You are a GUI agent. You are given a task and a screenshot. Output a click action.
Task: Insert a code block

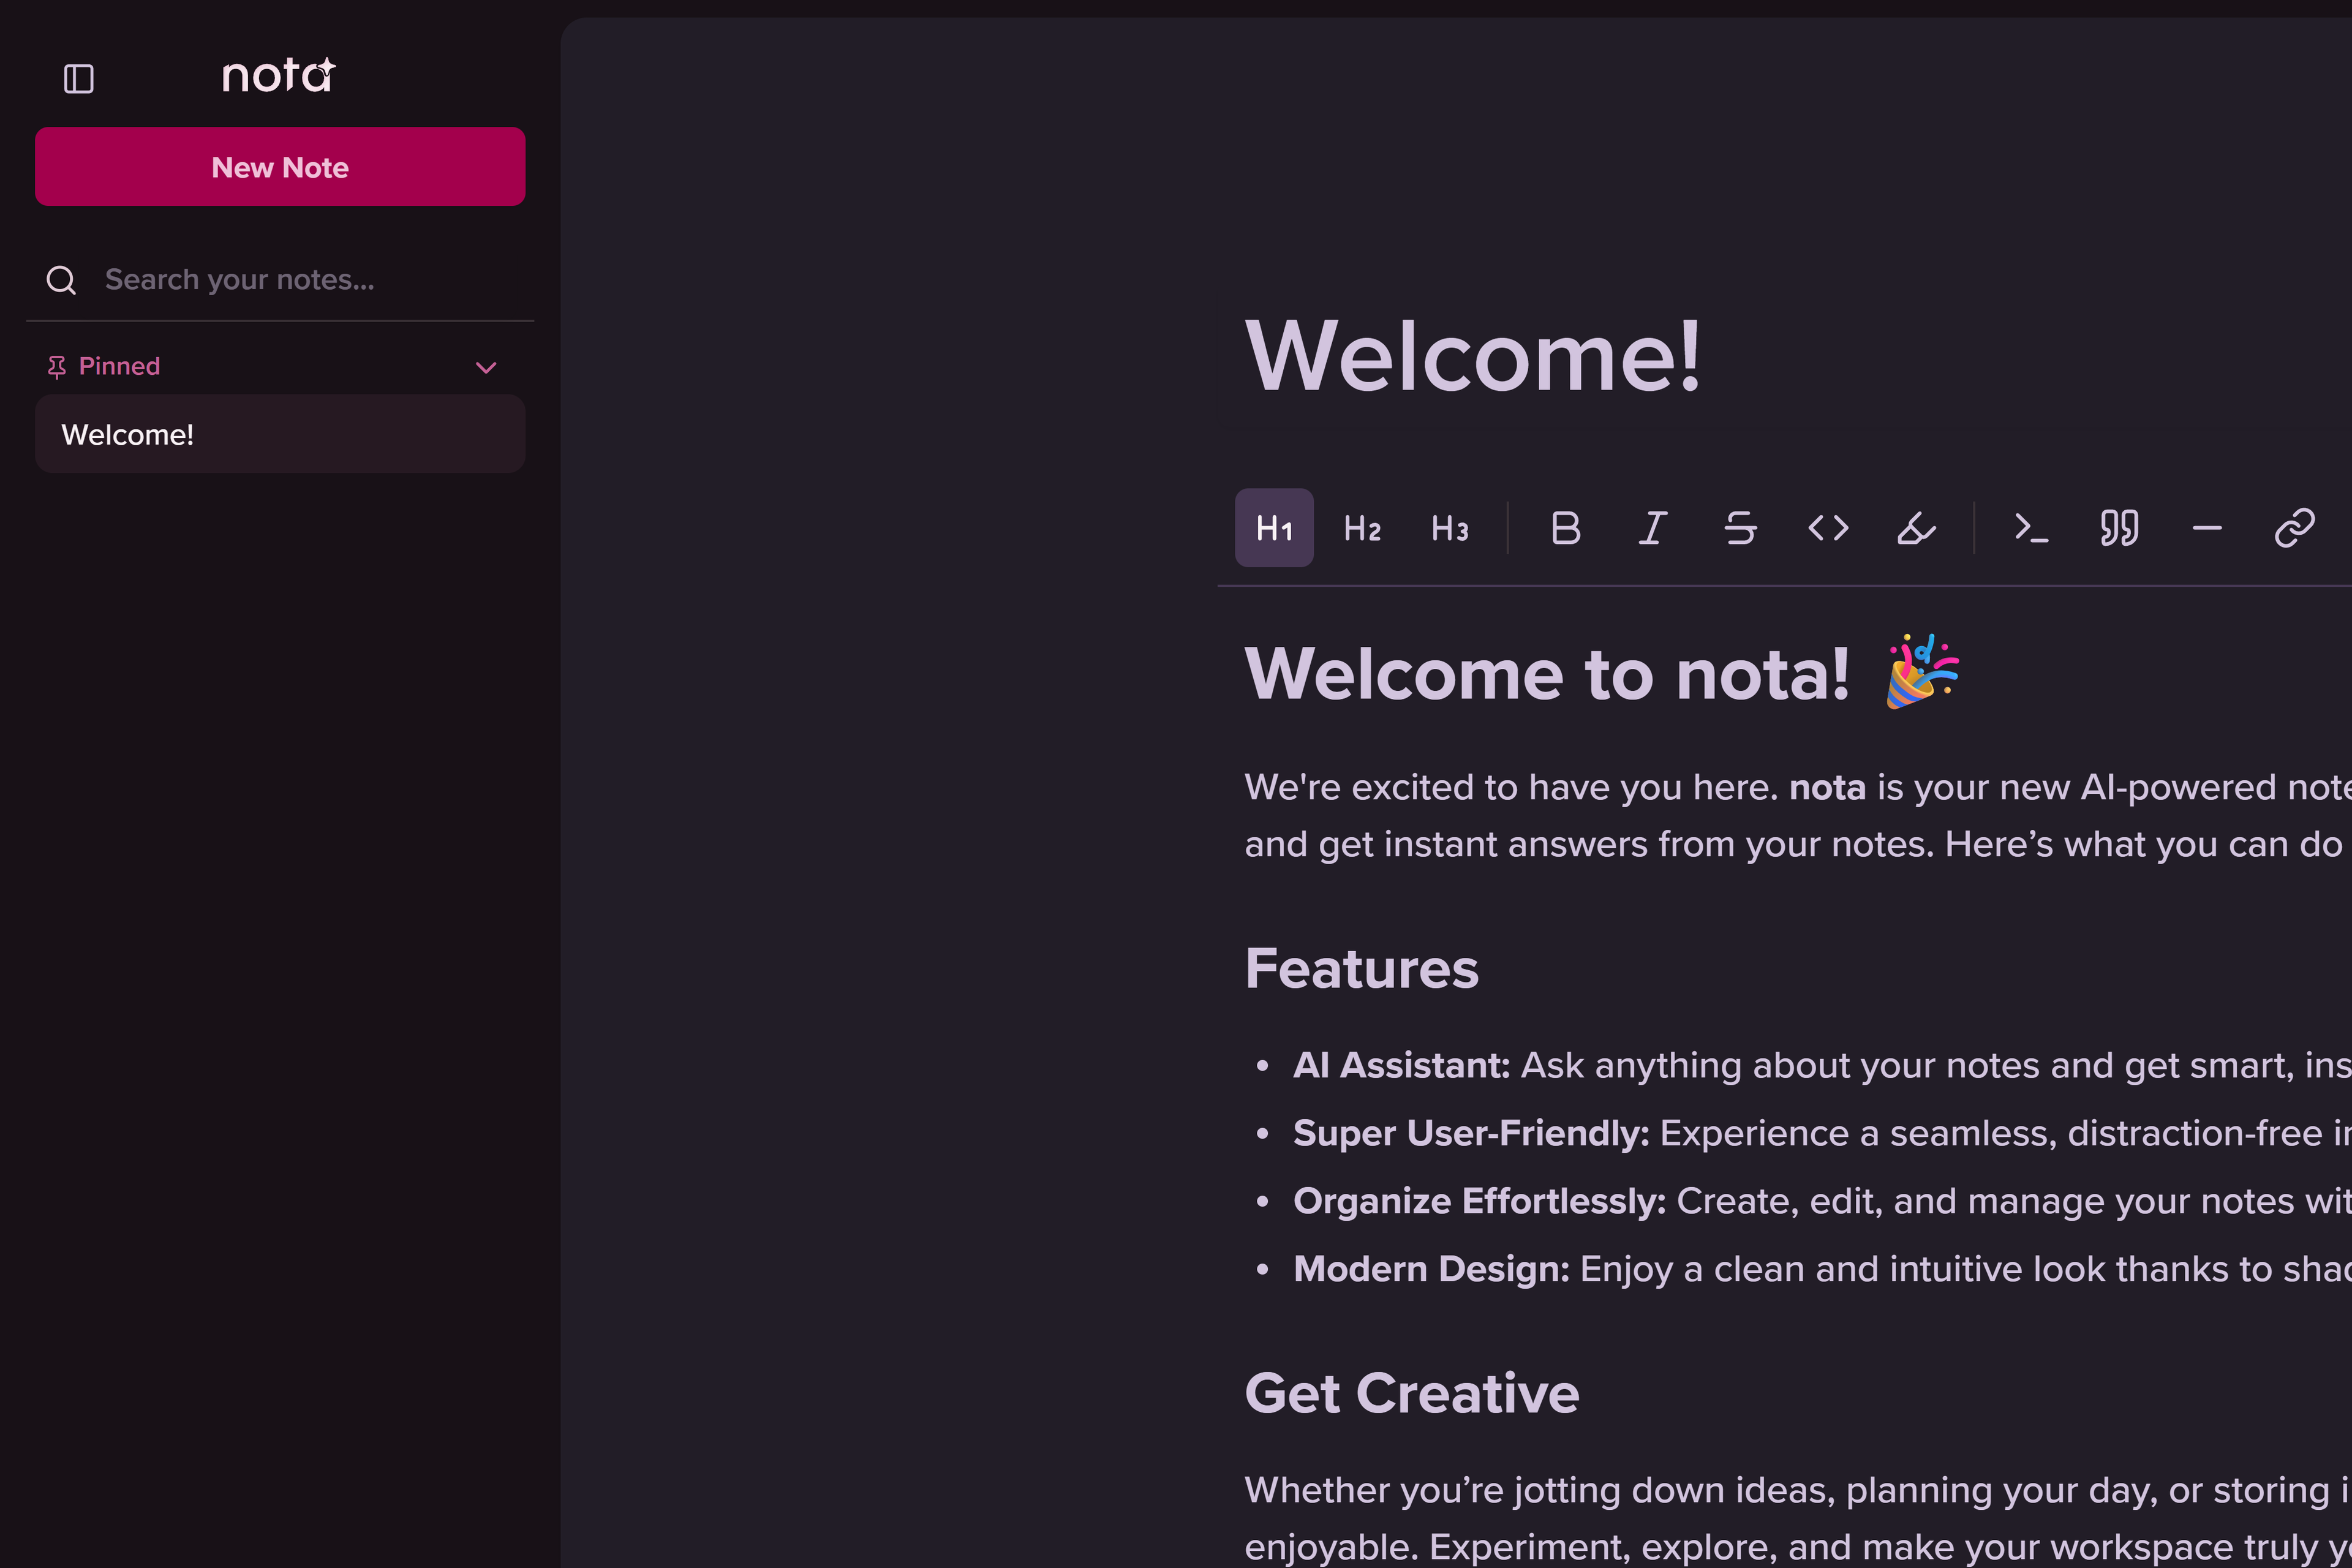2031,528
